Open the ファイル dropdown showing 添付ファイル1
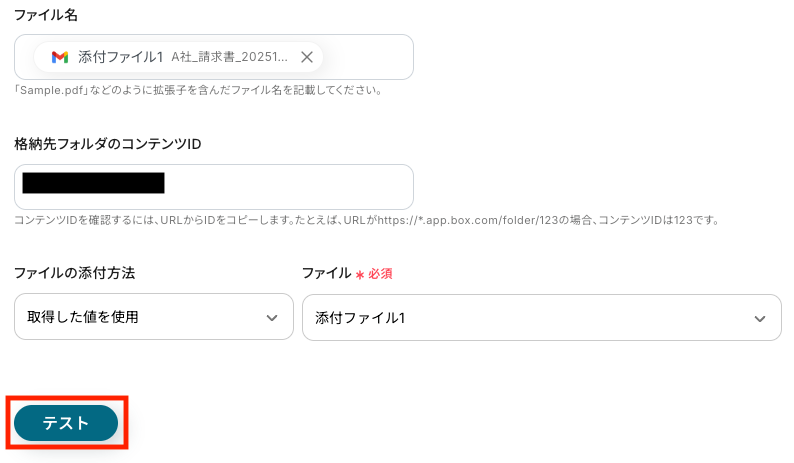 coord(520,317)
